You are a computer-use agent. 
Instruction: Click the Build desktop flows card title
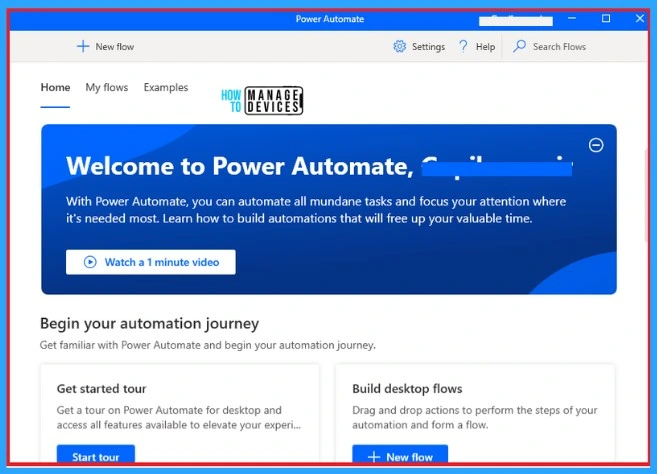coord(407,389)
